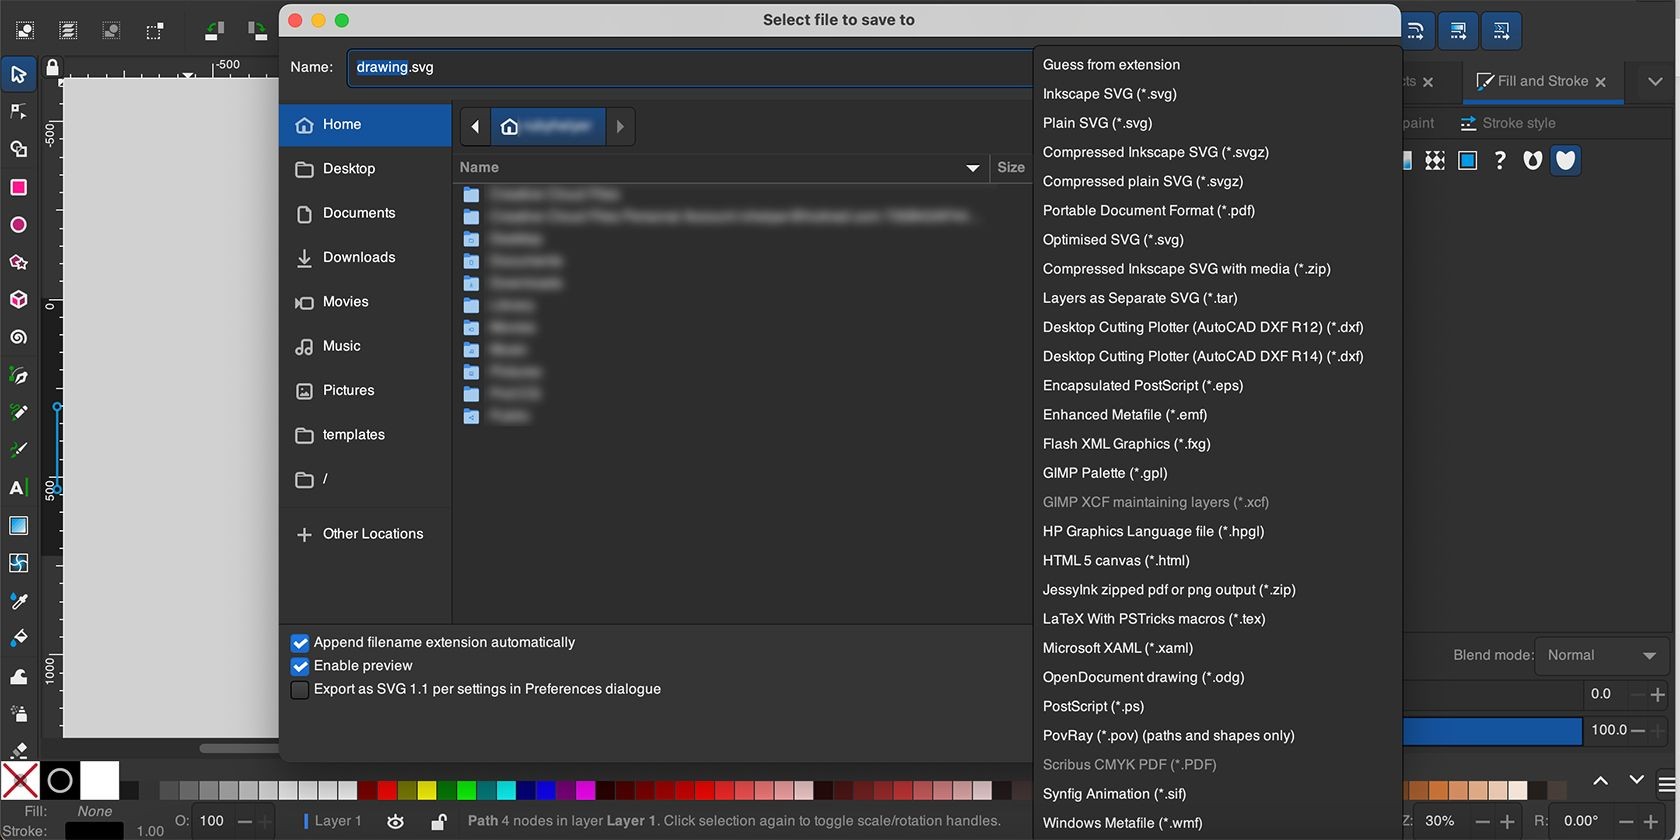Open the Blend mode Normal dropdown
The height and width of the screenshot is (840, 1680).
click(x=1601, y=655)
